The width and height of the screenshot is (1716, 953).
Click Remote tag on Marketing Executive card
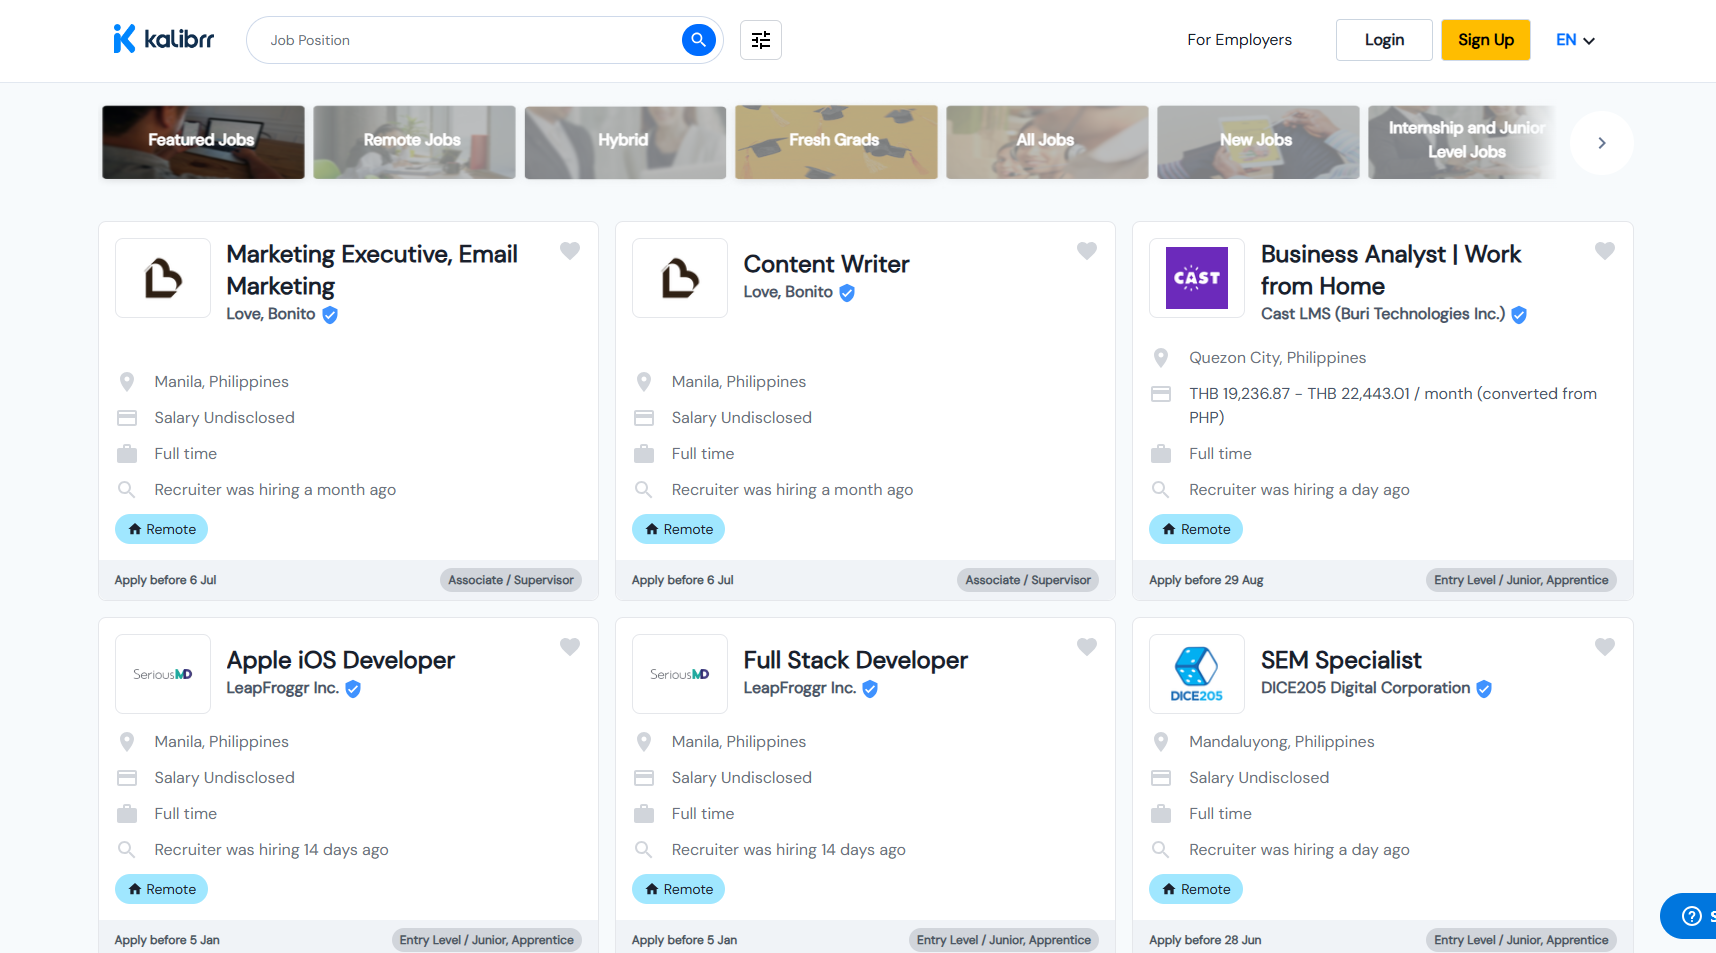tap(161, 529)
